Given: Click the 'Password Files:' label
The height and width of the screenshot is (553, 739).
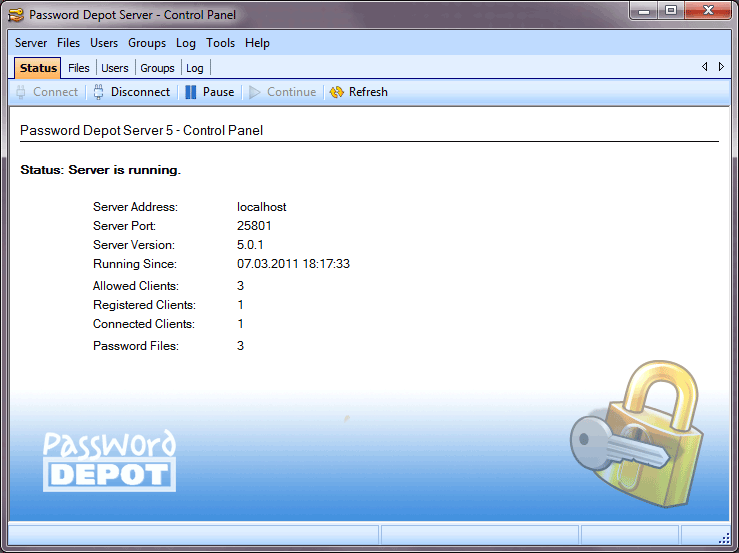Looking at the screenshot, I should (136, 346).
